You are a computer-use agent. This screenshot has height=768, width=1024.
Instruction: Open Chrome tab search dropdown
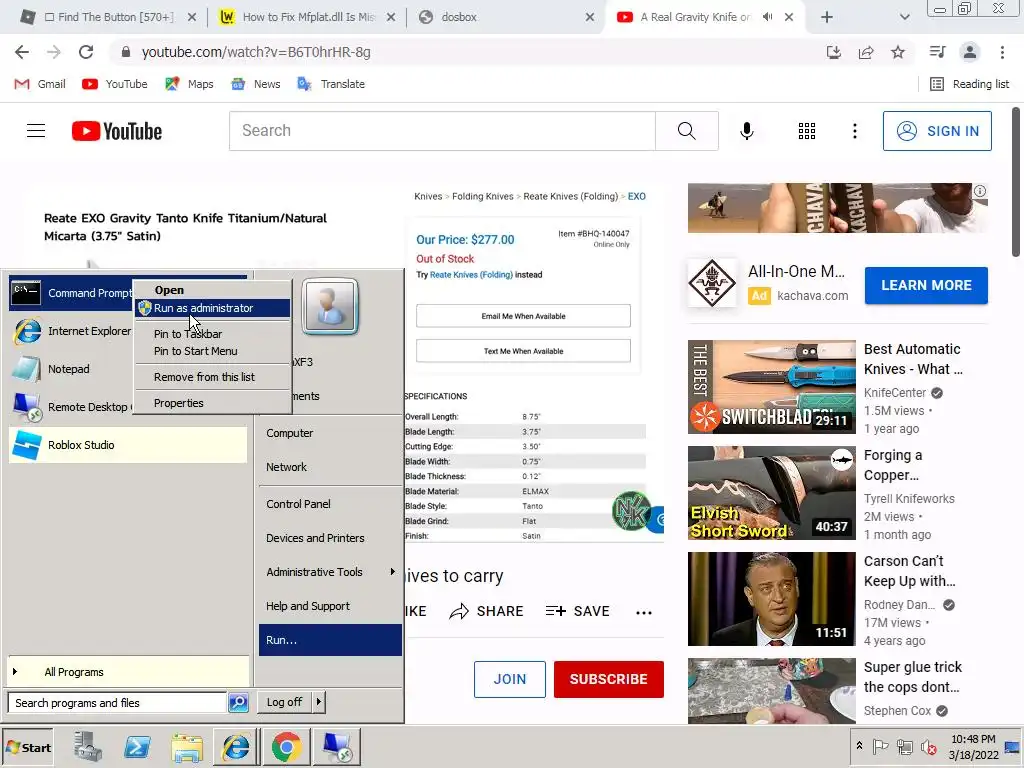(x=904, y=17)
